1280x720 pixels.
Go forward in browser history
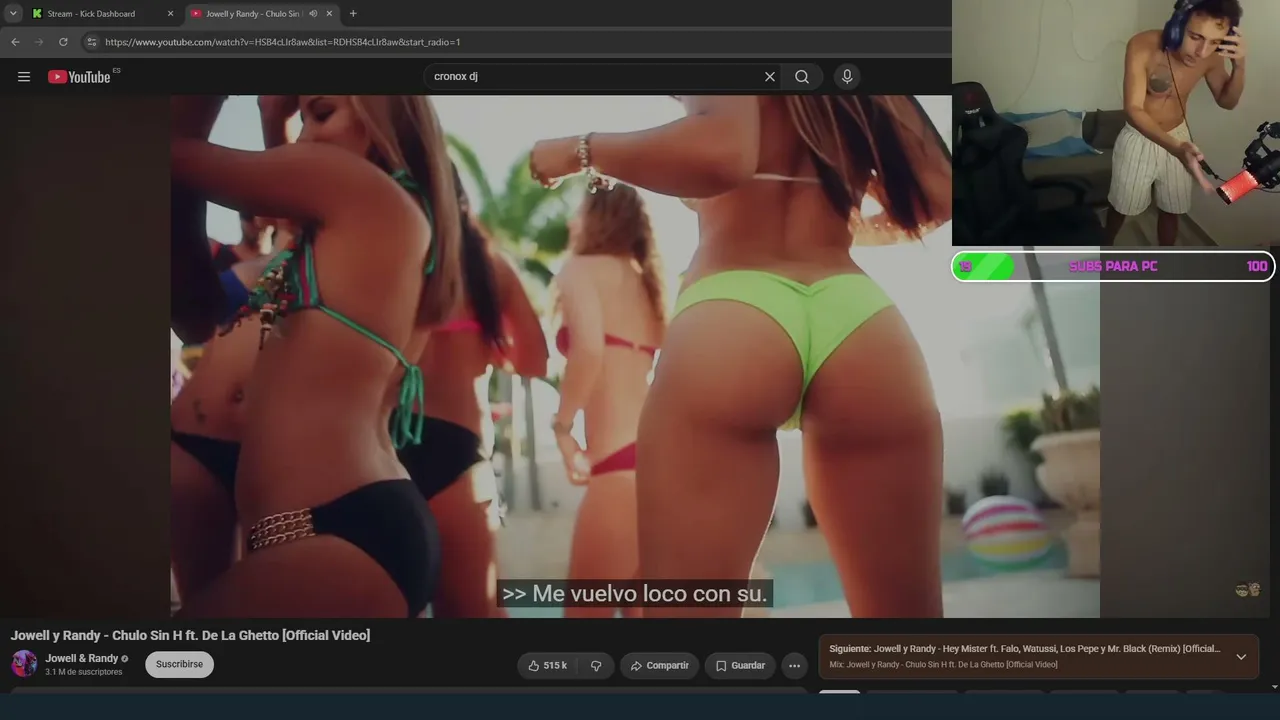click(39, 42)
